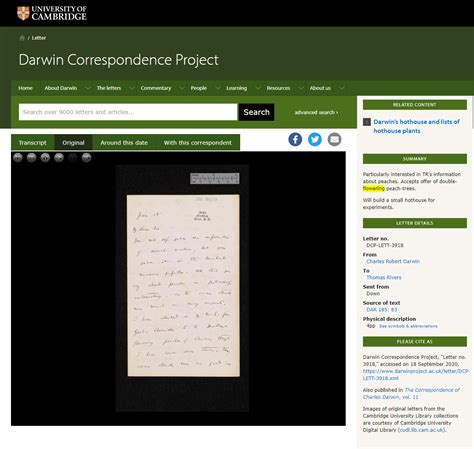Reset viewer with the home icon
This screenshot has height=449, width=474.
(x=45, y=157)
